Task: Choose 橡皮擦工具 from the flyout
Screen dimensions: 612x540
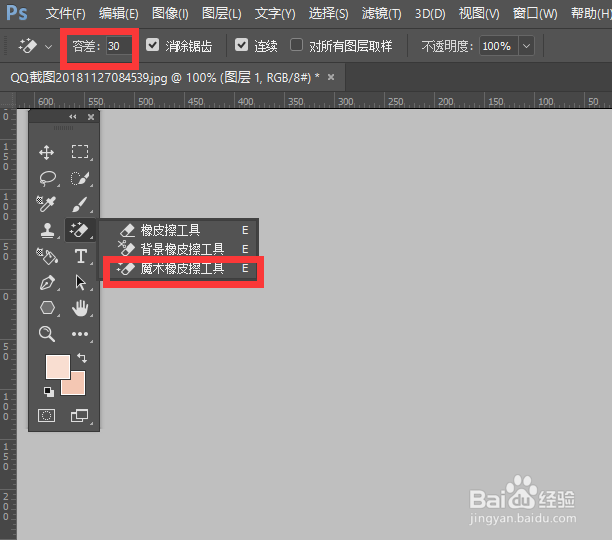Action: 178,230
